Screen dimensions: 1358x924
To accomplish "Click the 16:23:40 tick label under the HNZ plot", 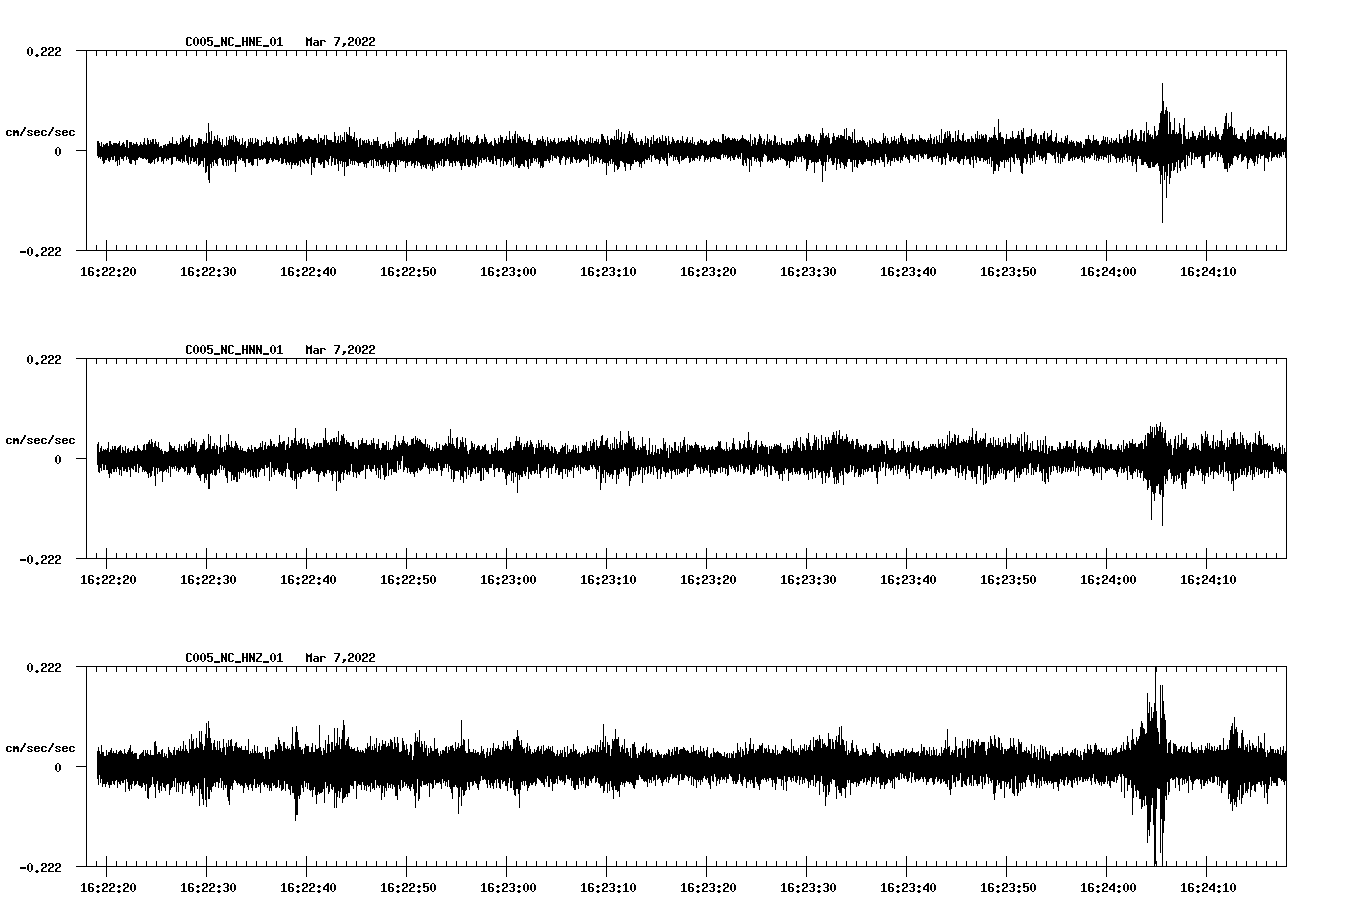I will [908, 887].
